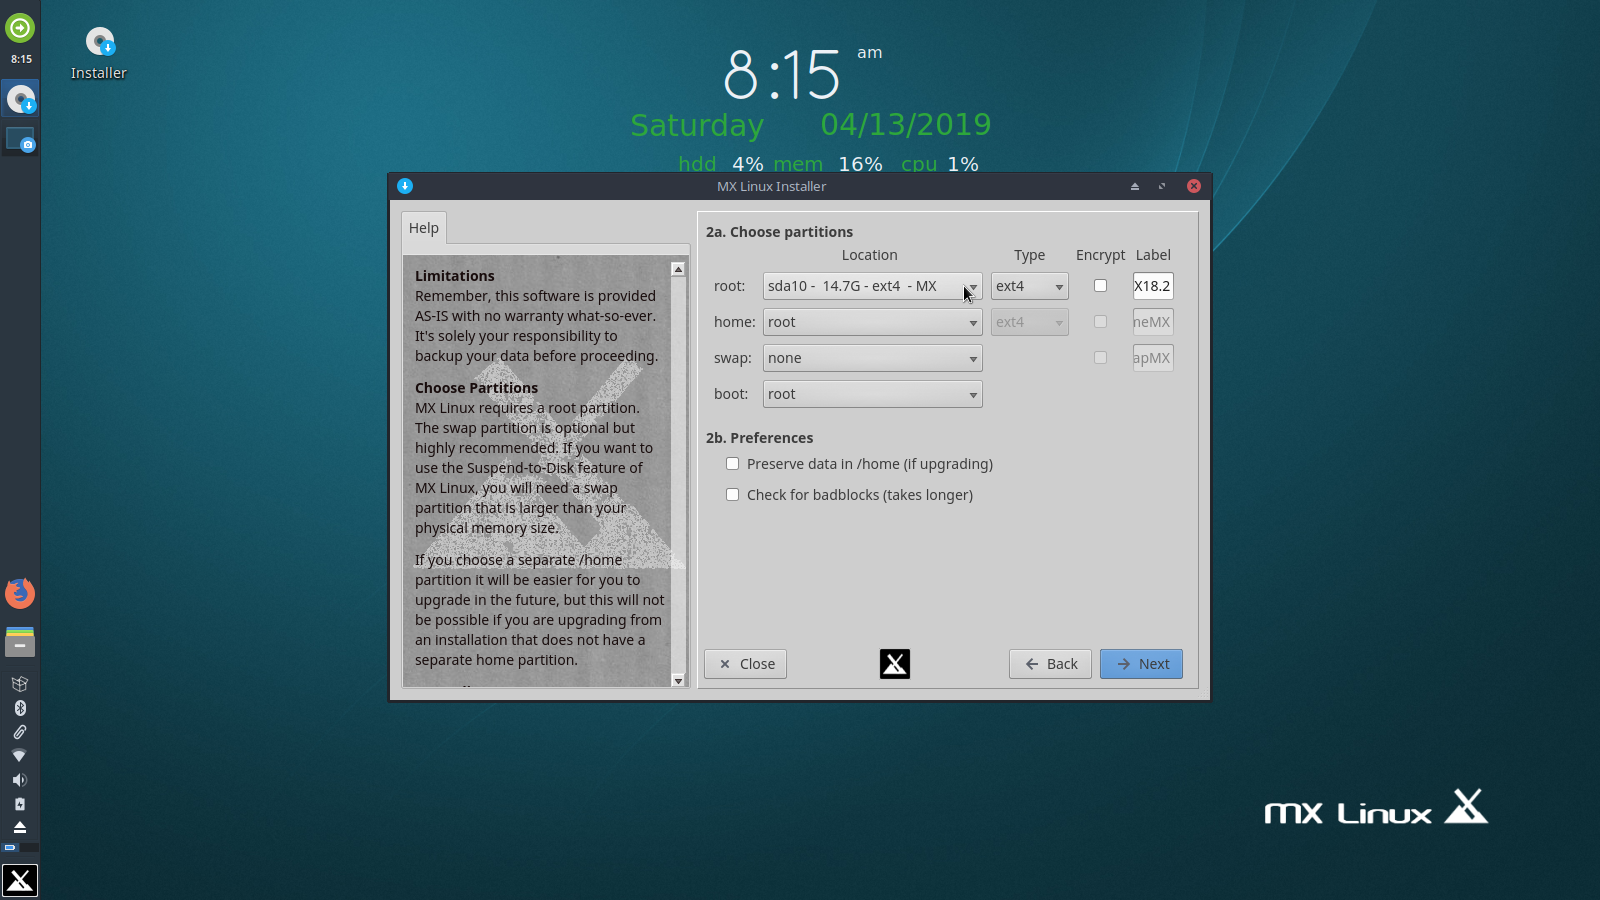Open the root filesystem type dropdown
Viewport: 1600px width, 900px height.
coord(1029,286)
